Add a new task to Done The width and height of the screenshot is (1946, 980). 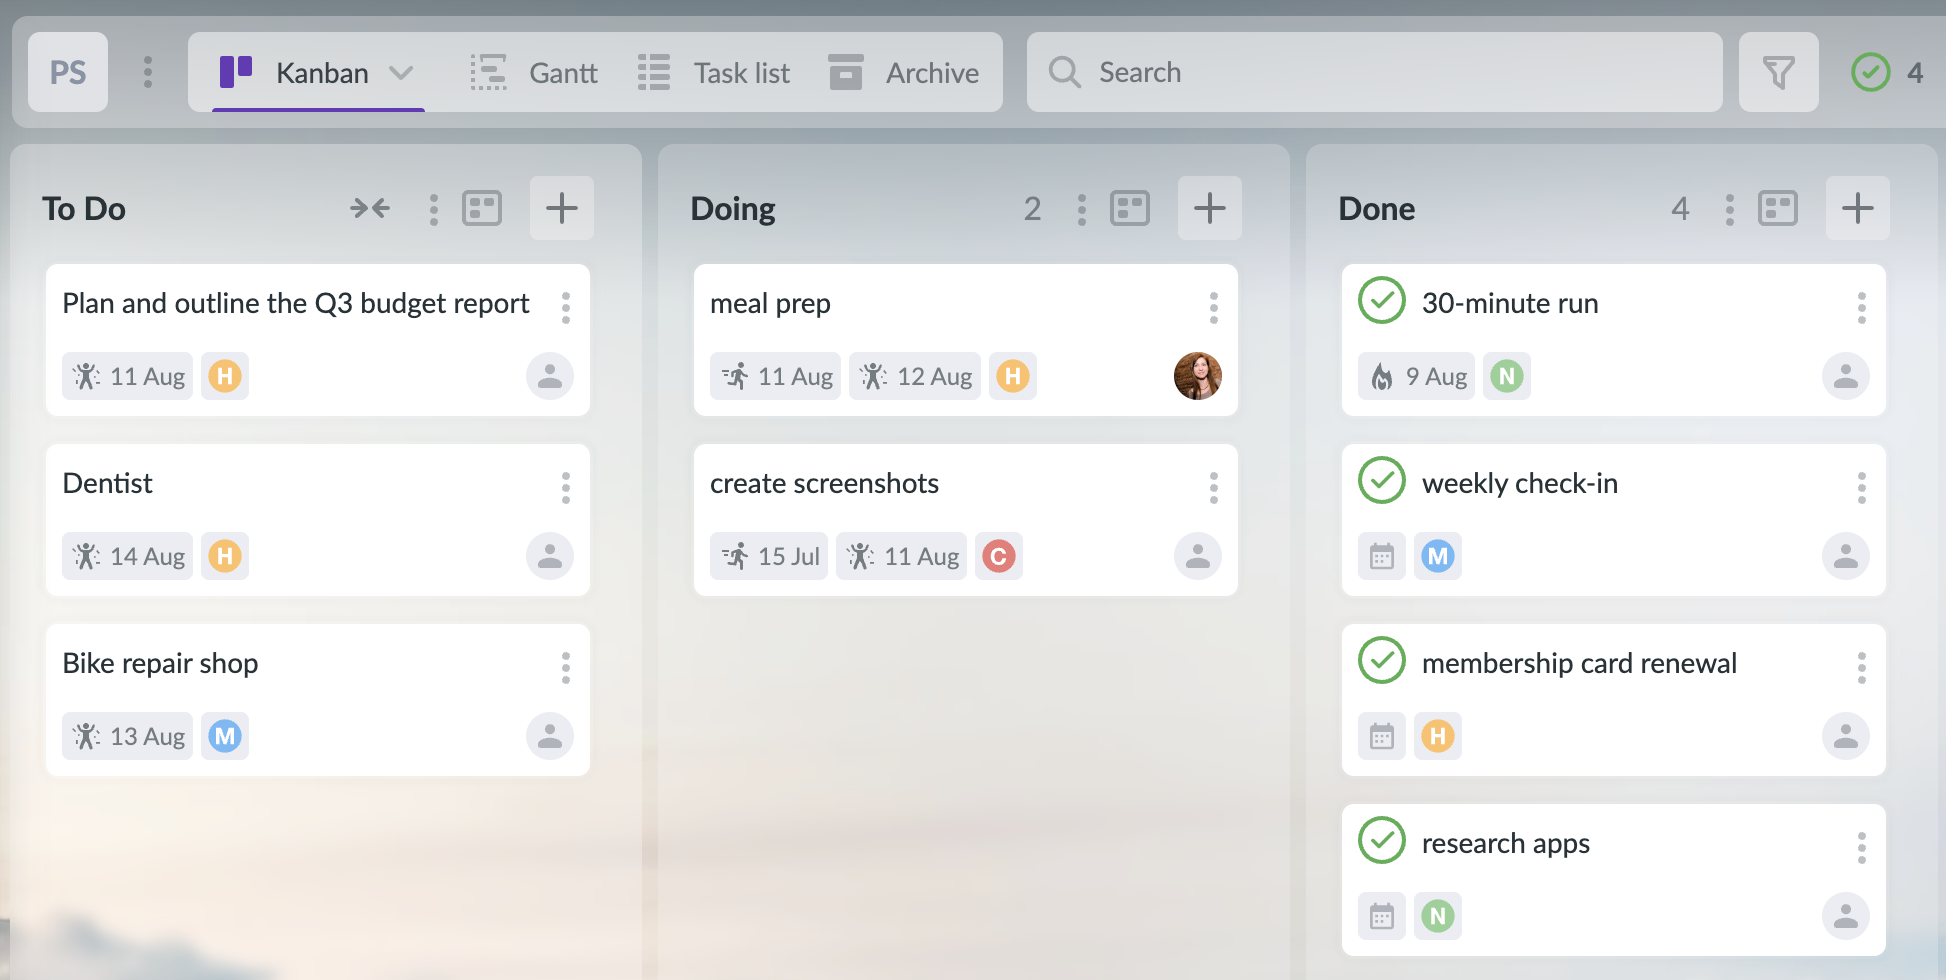[x=1858, y=208]
